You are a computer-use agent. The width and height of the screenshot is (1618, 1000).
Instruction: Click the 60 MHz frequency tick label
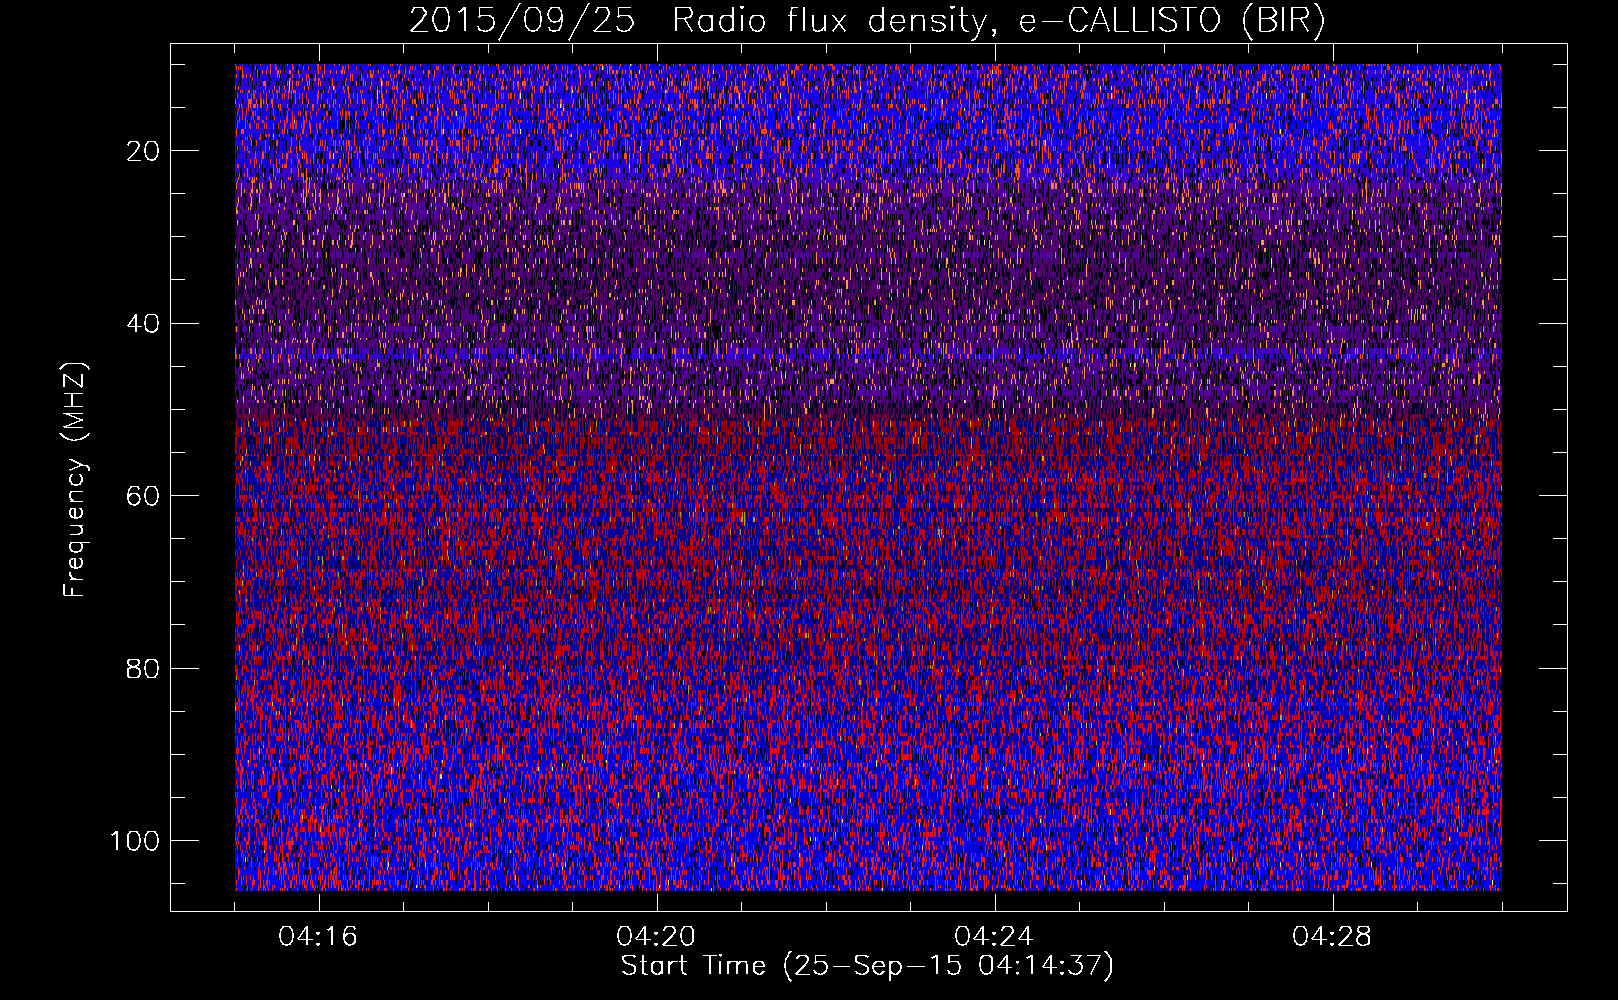[x=144, y=496]
